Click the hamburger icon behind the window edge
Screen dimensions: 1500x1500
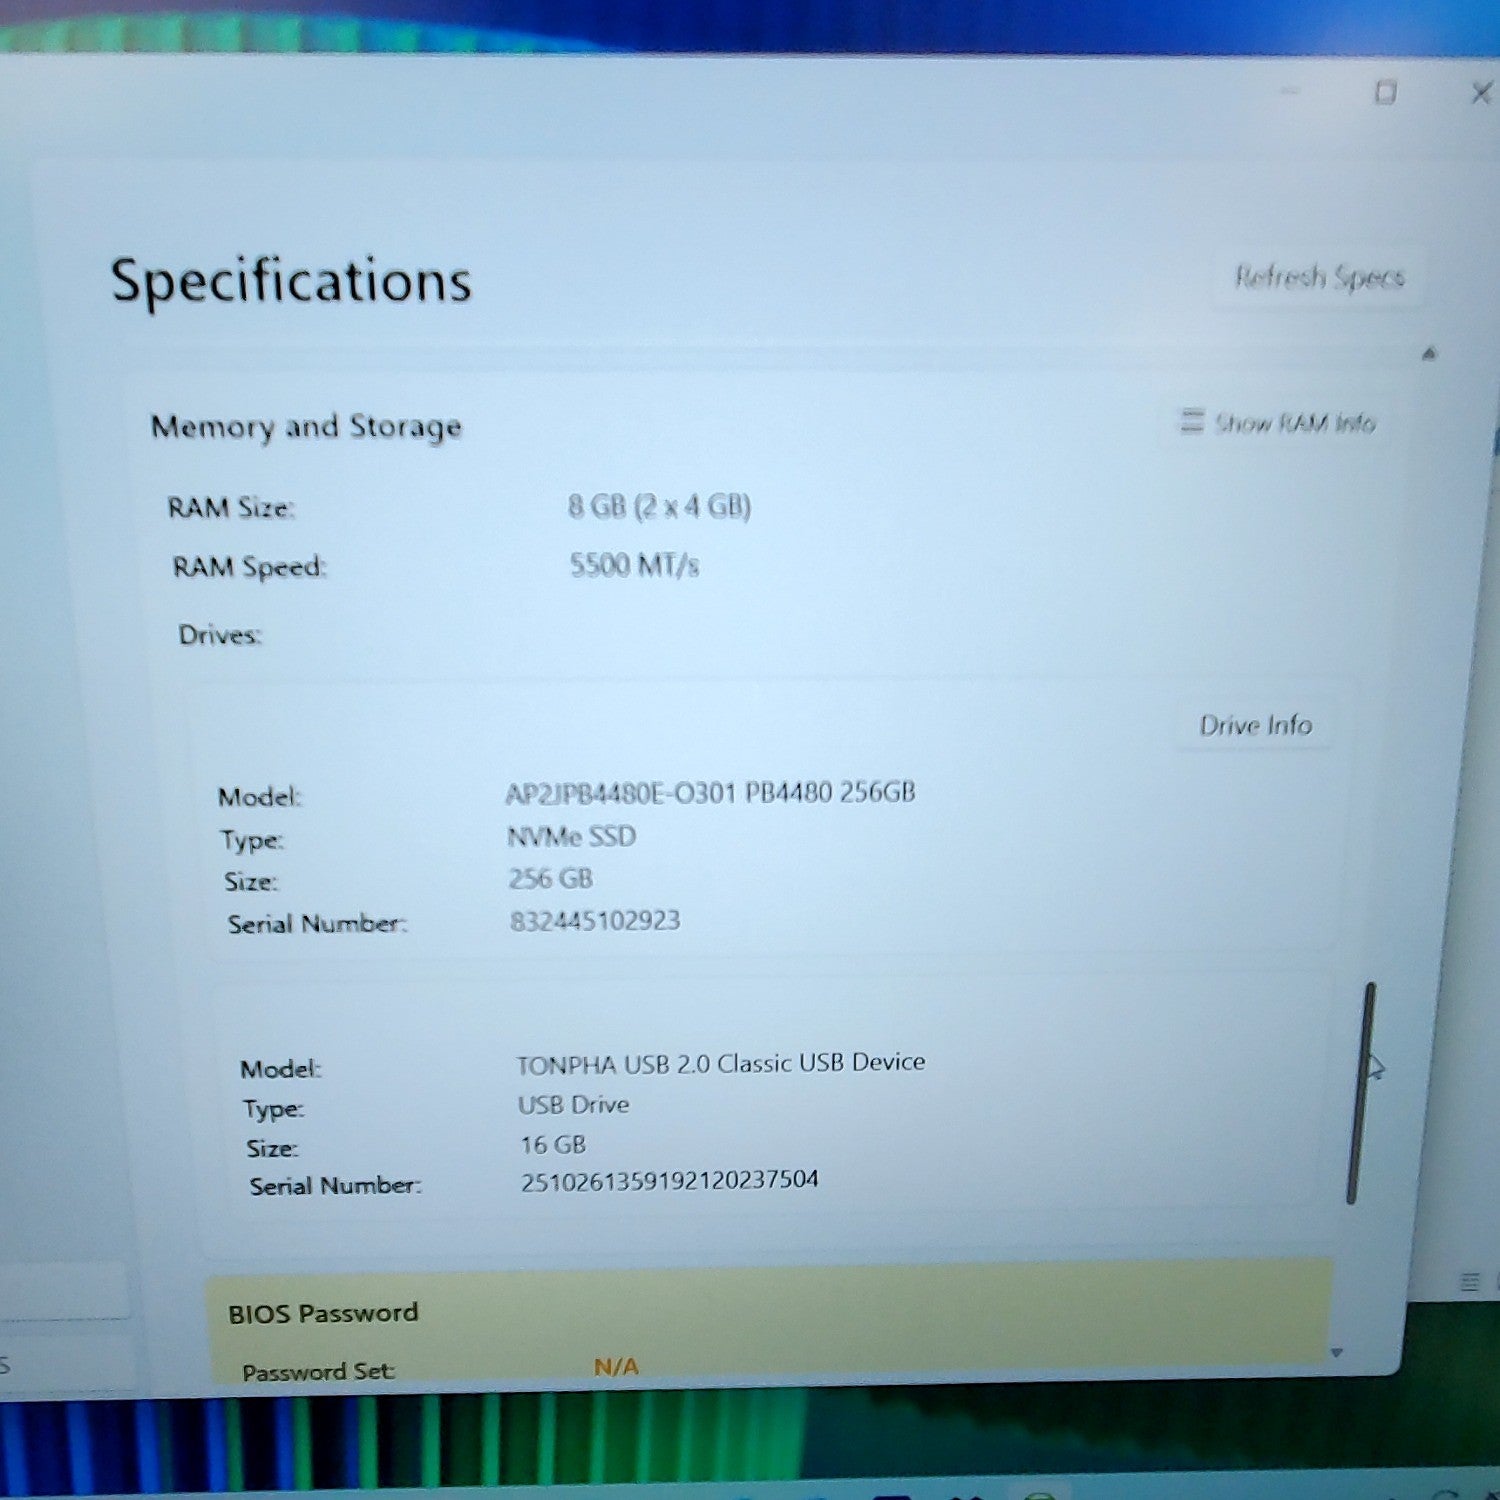[1469, 1281]
